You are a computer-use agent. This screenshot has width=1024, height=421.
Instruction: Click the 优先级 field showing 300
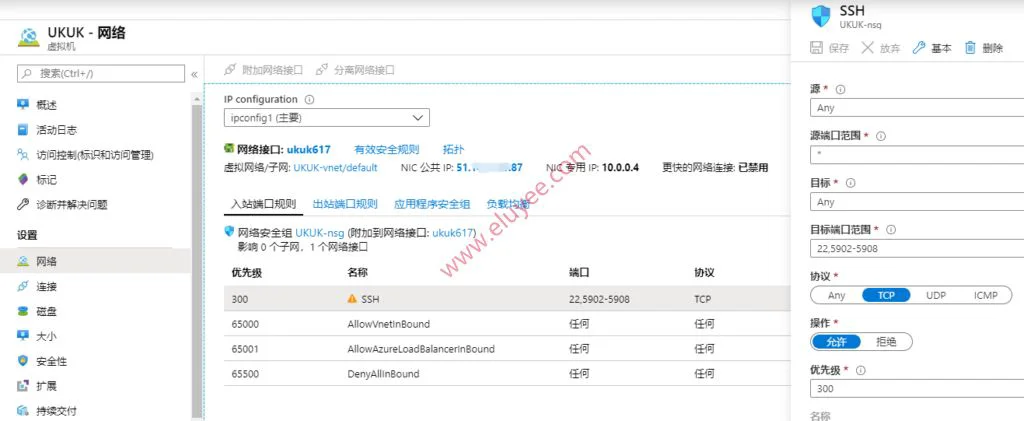point(916,389)
